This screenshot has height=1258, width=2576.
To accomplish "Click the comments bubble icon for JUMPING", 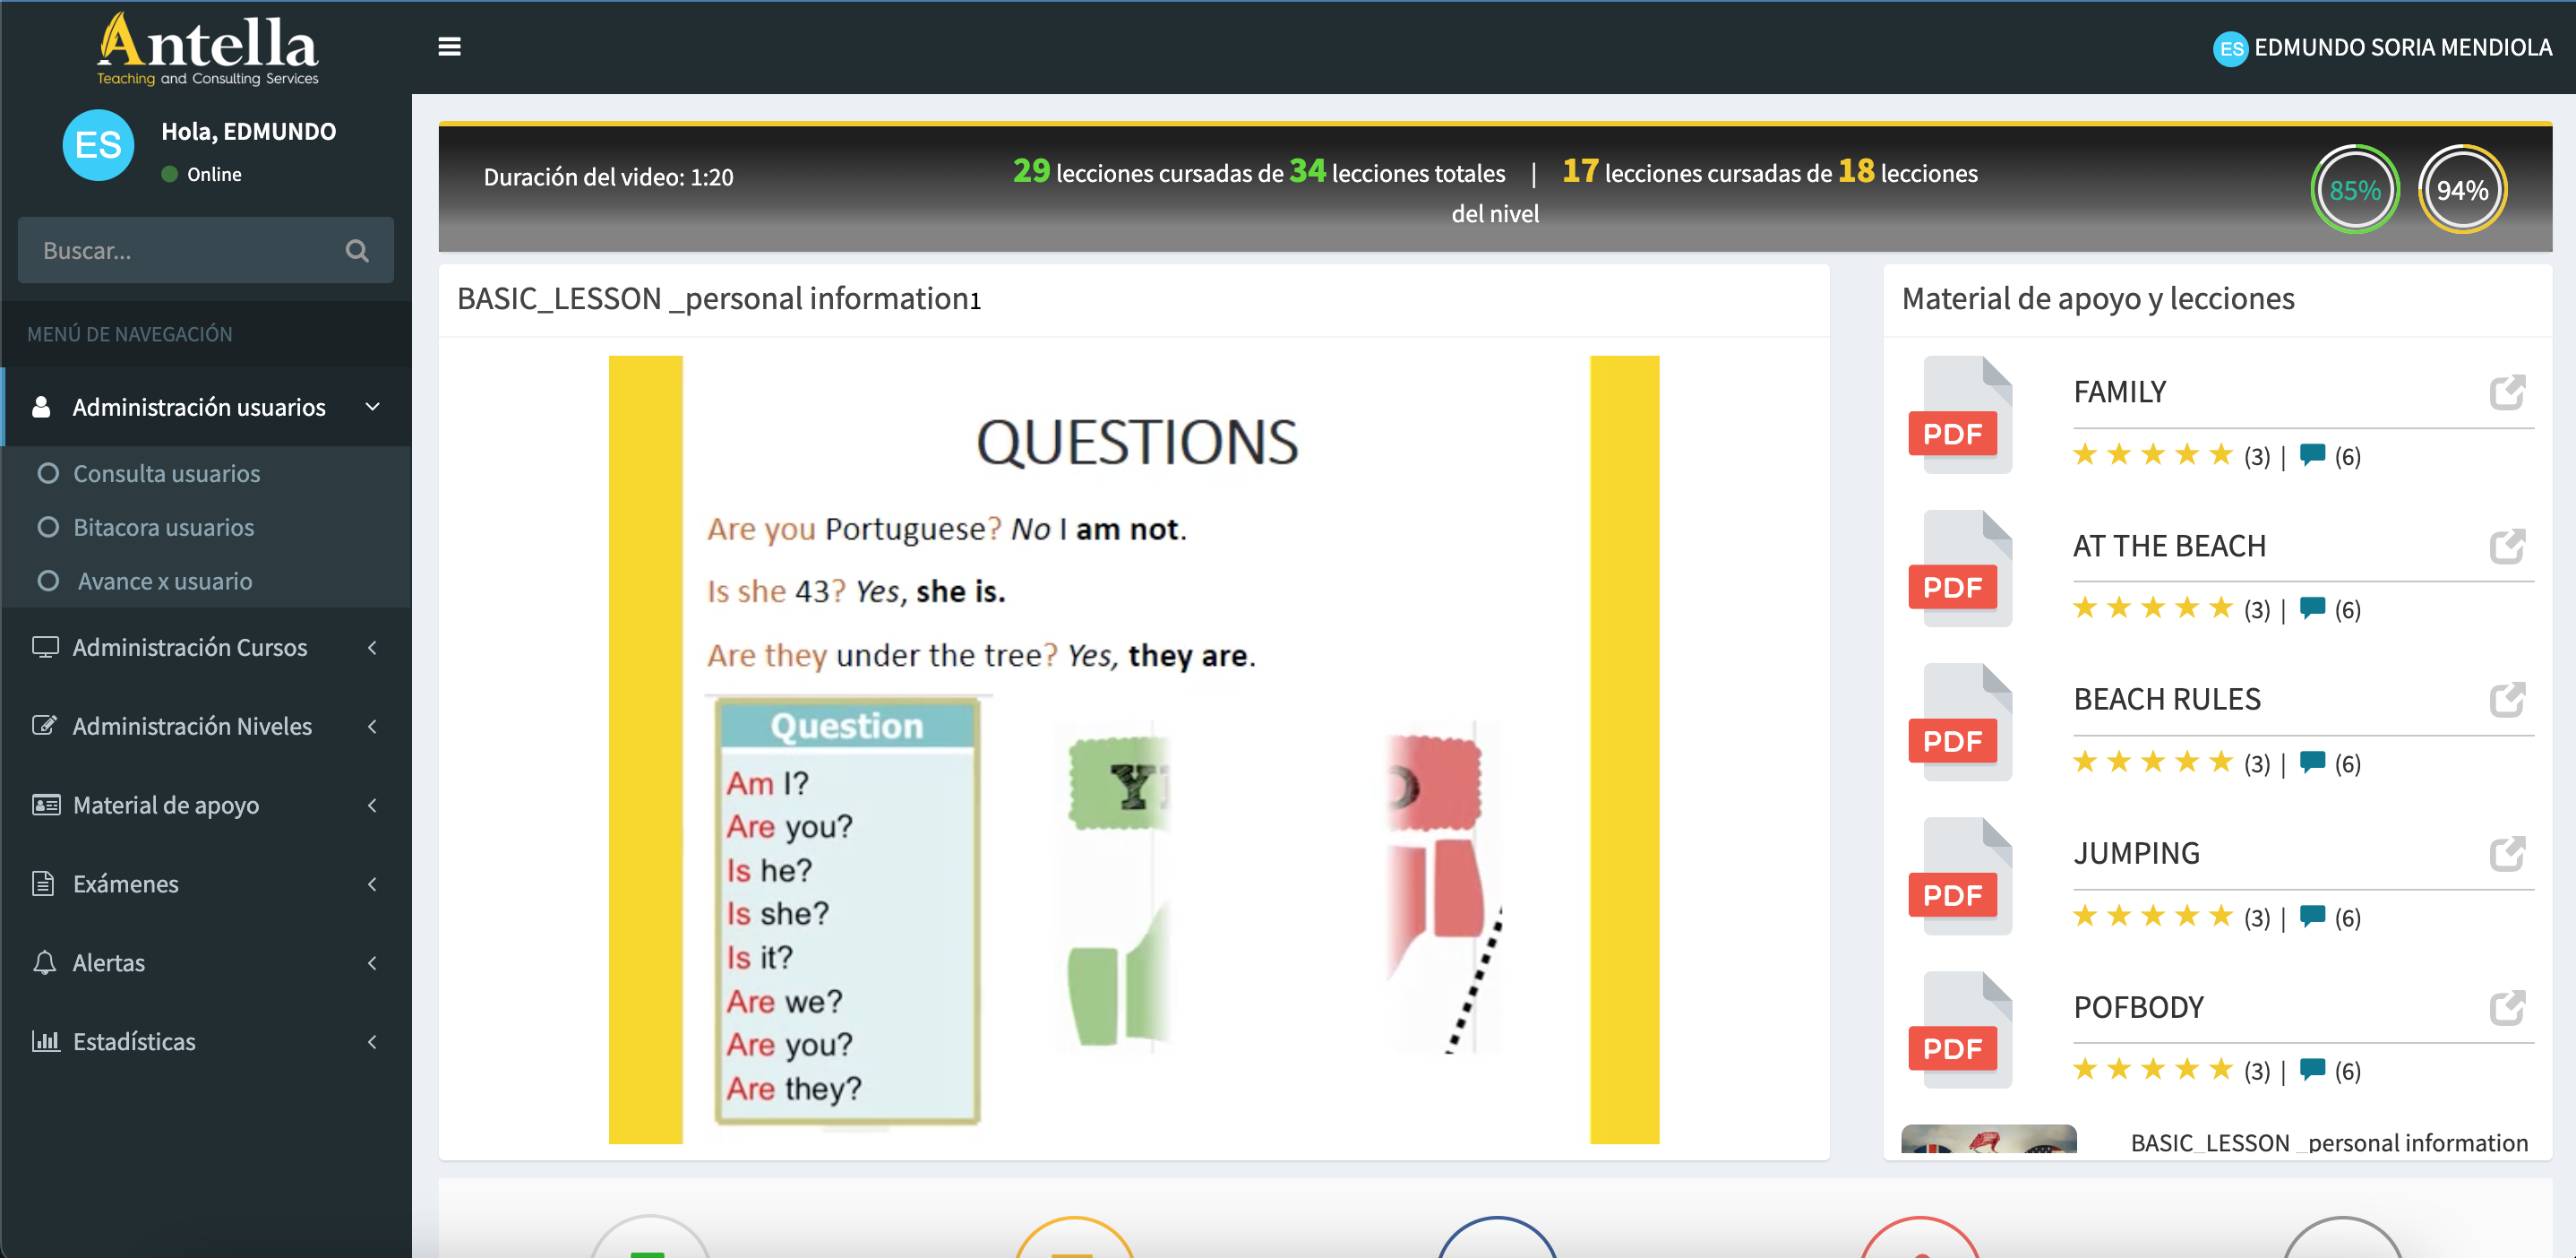I will [2312, 916].
